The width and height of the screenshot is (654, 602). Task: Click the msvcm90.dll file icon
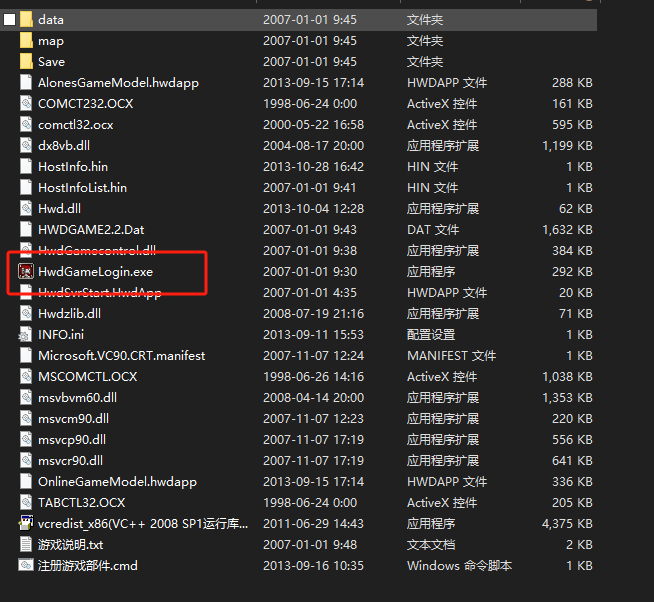26,418
